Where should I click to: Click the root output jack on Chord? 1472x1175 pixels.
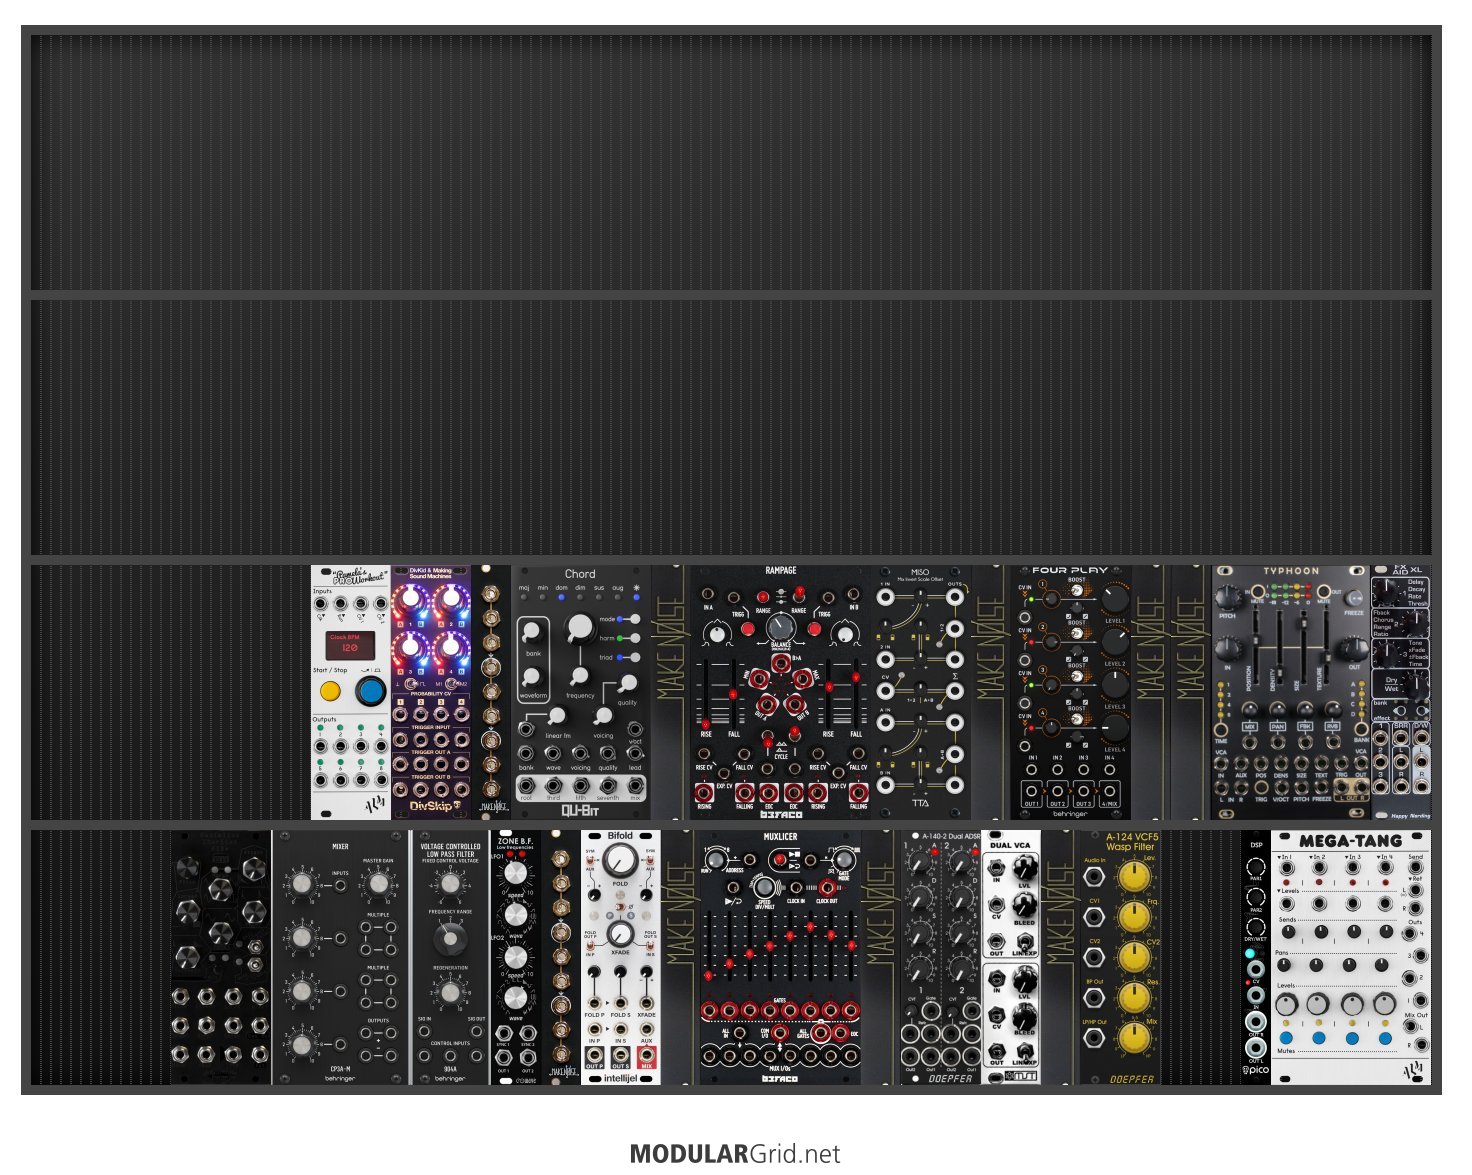(x=526, y=786)
